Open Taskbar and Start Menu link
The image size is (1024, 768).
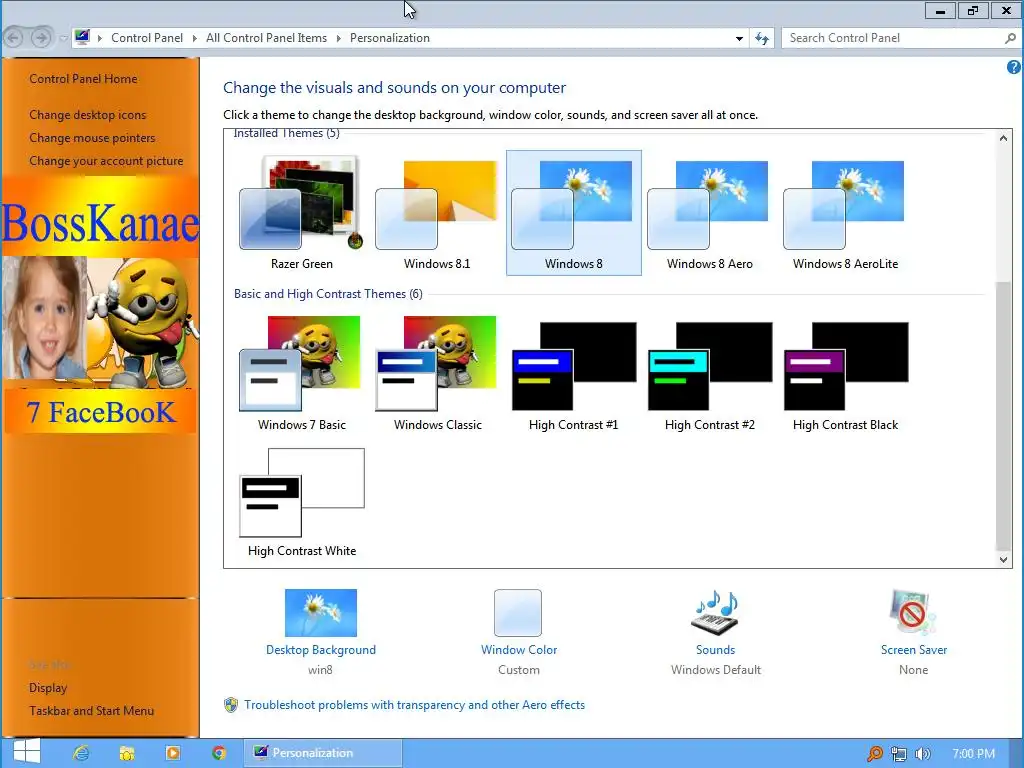tap(91, 711)
